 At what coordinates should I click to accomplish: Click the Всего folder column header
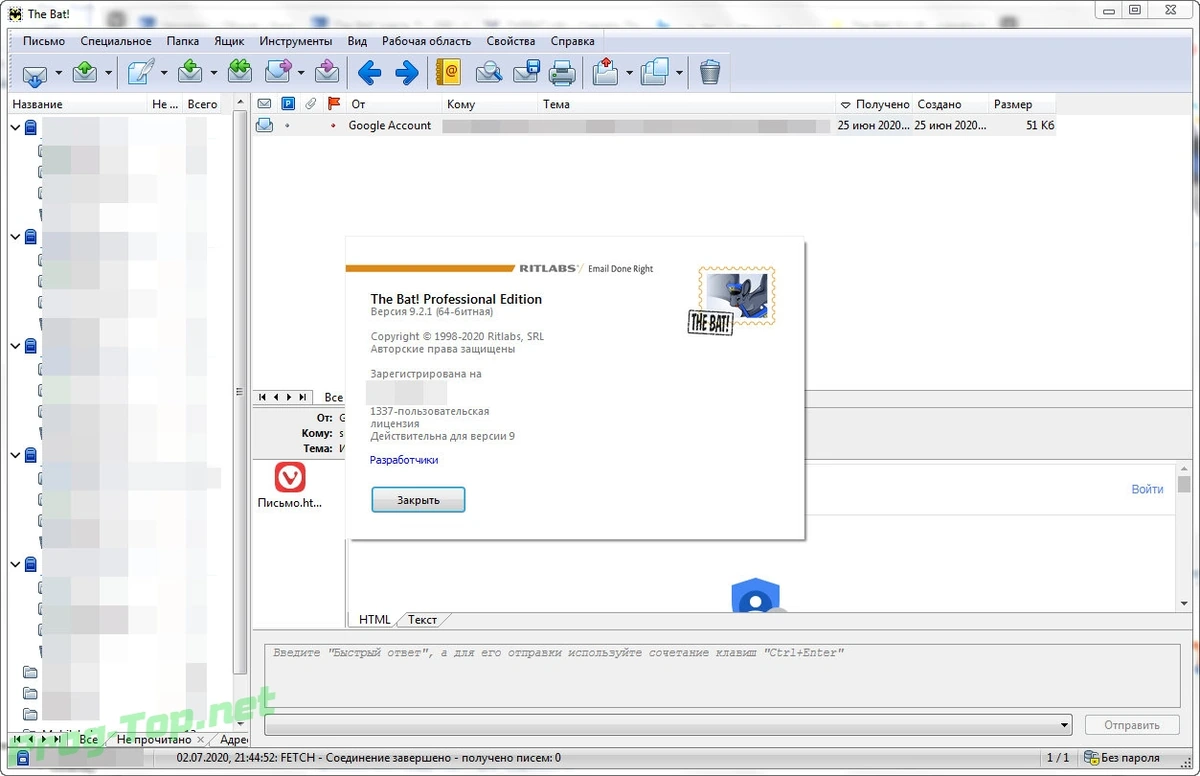click(x=208, y=104)
